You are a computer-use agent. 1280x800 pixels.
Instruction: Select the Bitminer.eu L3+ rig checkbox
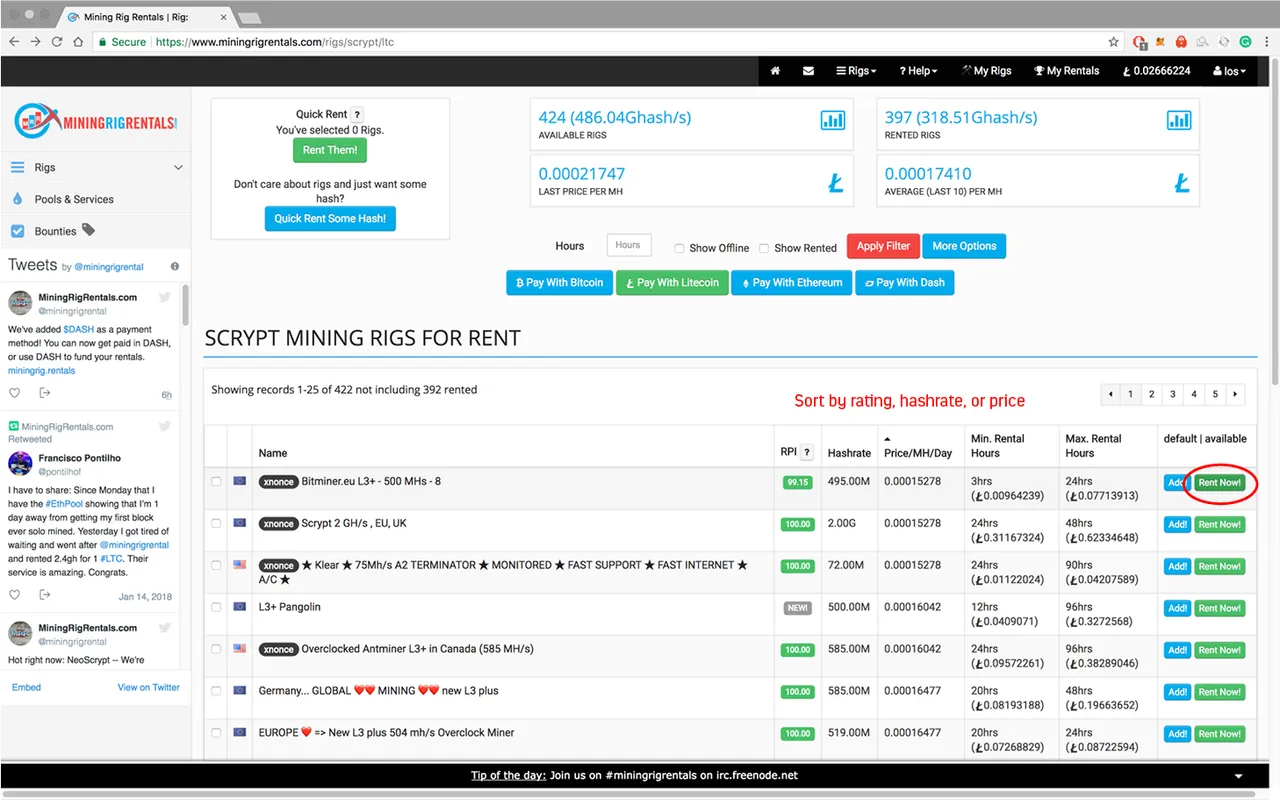[x=216, y=482]
